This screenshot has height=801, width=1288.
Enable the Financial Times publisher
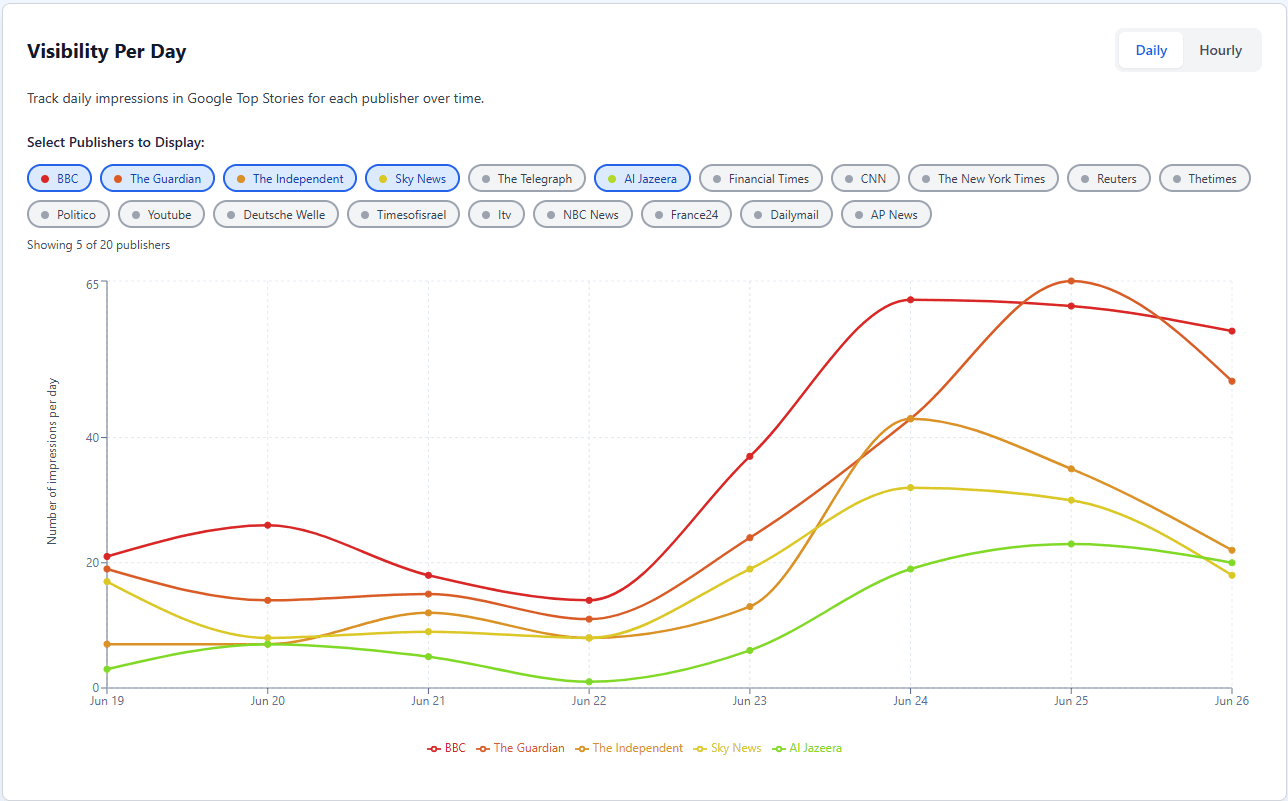[x=761, y=178]
